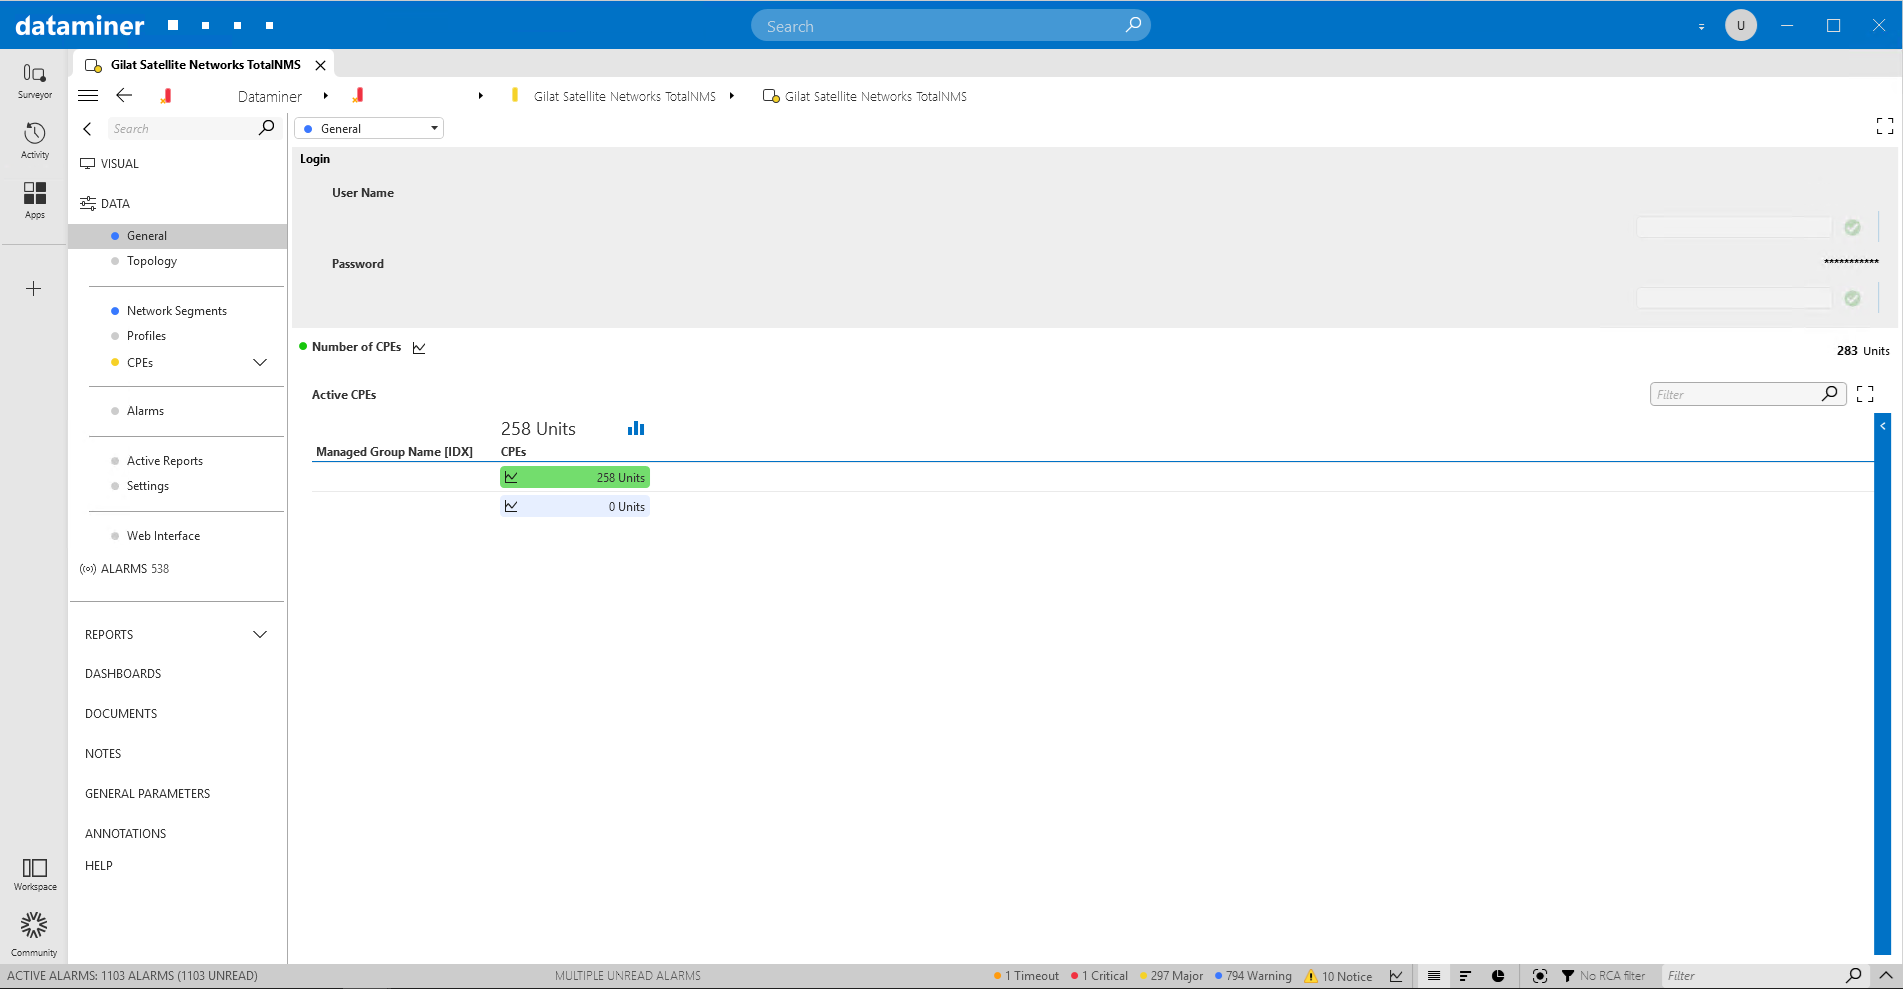
Task: Expand the REPORTS section chevron
Action: coord(260,635)
